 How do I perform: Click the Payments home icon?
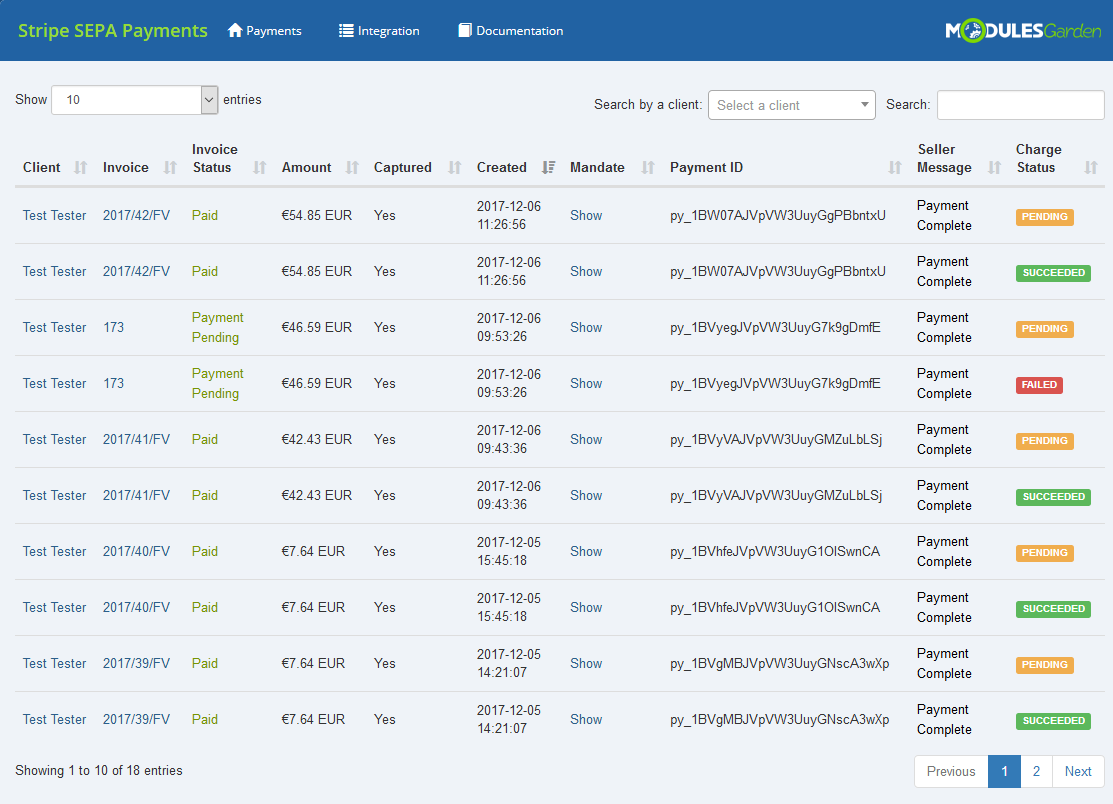tap(235, 31)
